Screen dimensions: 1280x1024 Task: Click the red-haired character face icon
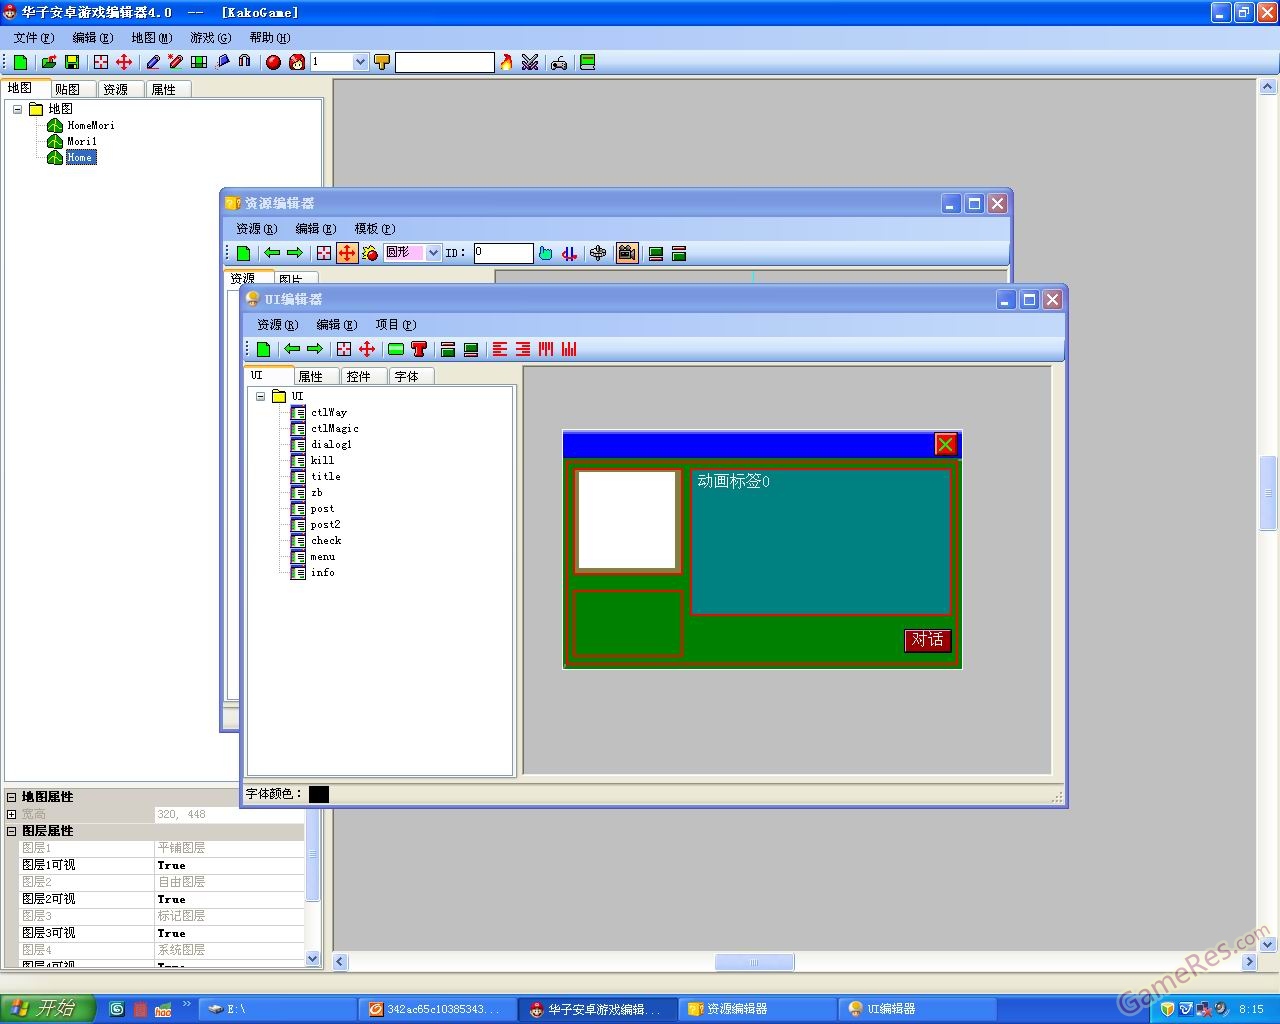coord(297,62)
